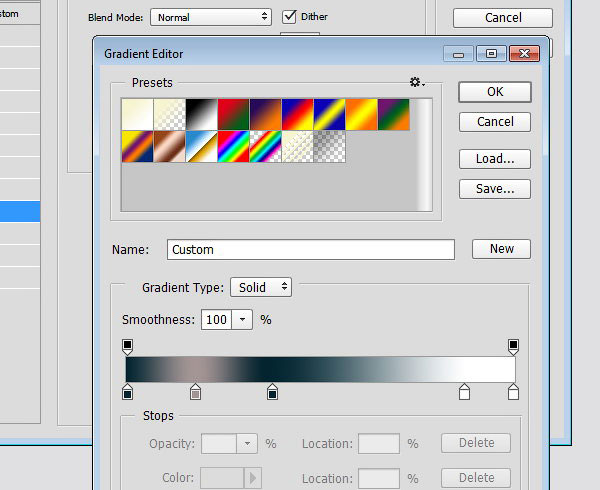This screenshot has height=490, width=600.
Task: Select the middle dark teal color stop
Action: click(x=272, y=392)
